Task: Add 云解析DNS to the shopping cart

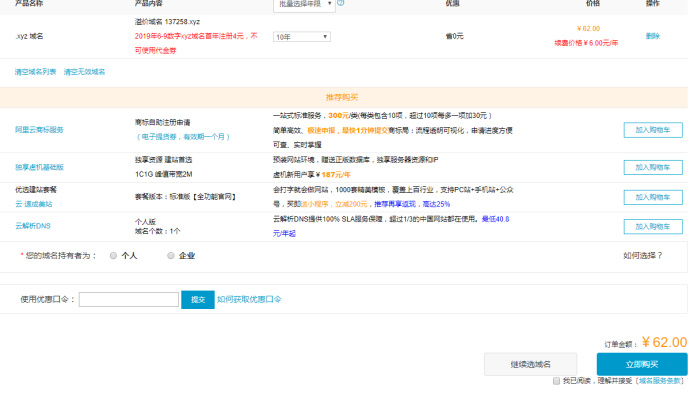Action: point(653,227)
